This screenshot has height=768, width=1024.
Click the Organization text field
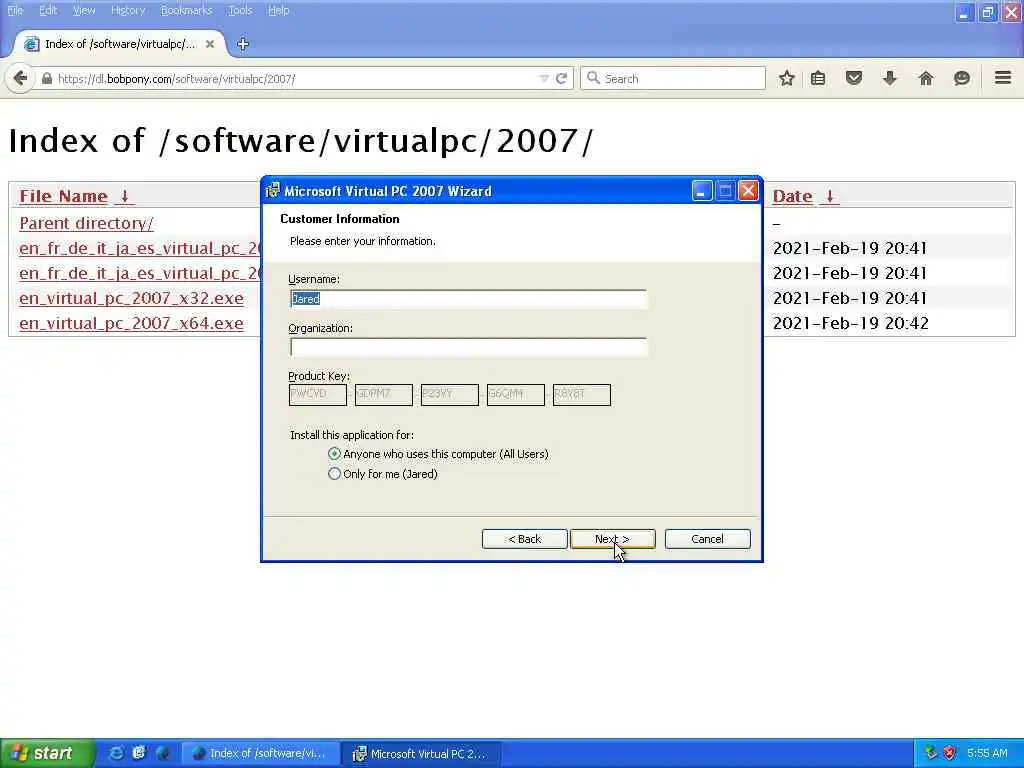[468, 347]
